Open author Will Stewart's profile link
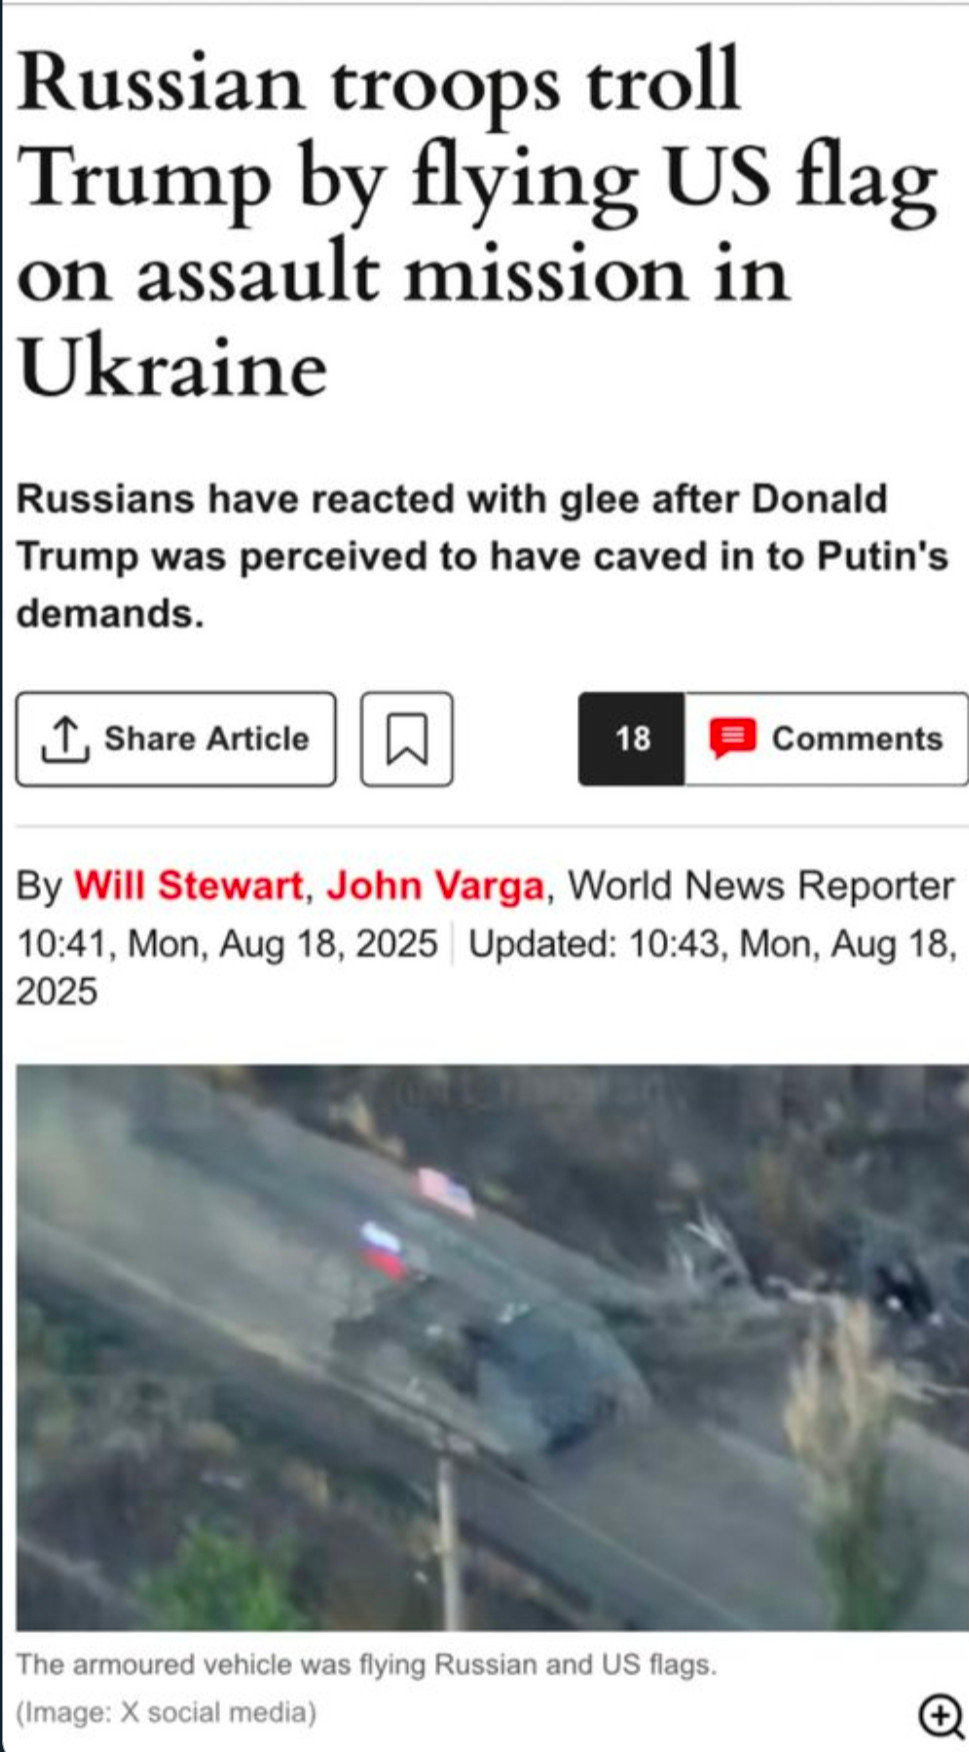Screen dimensions: 969x1752 [x=188, y=886]
